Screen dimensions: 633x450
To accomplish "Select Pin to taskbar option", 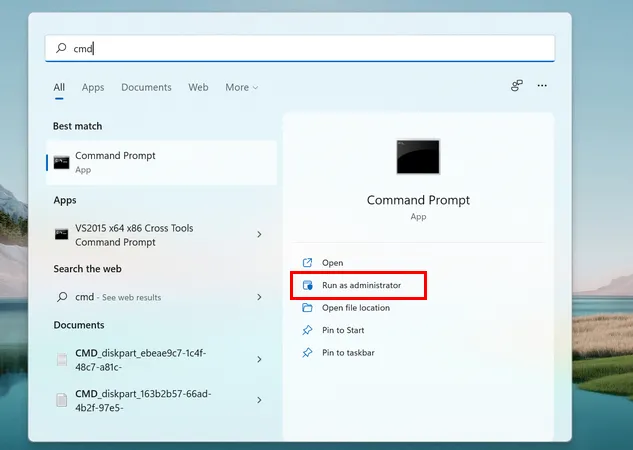I will click(348, 353).
